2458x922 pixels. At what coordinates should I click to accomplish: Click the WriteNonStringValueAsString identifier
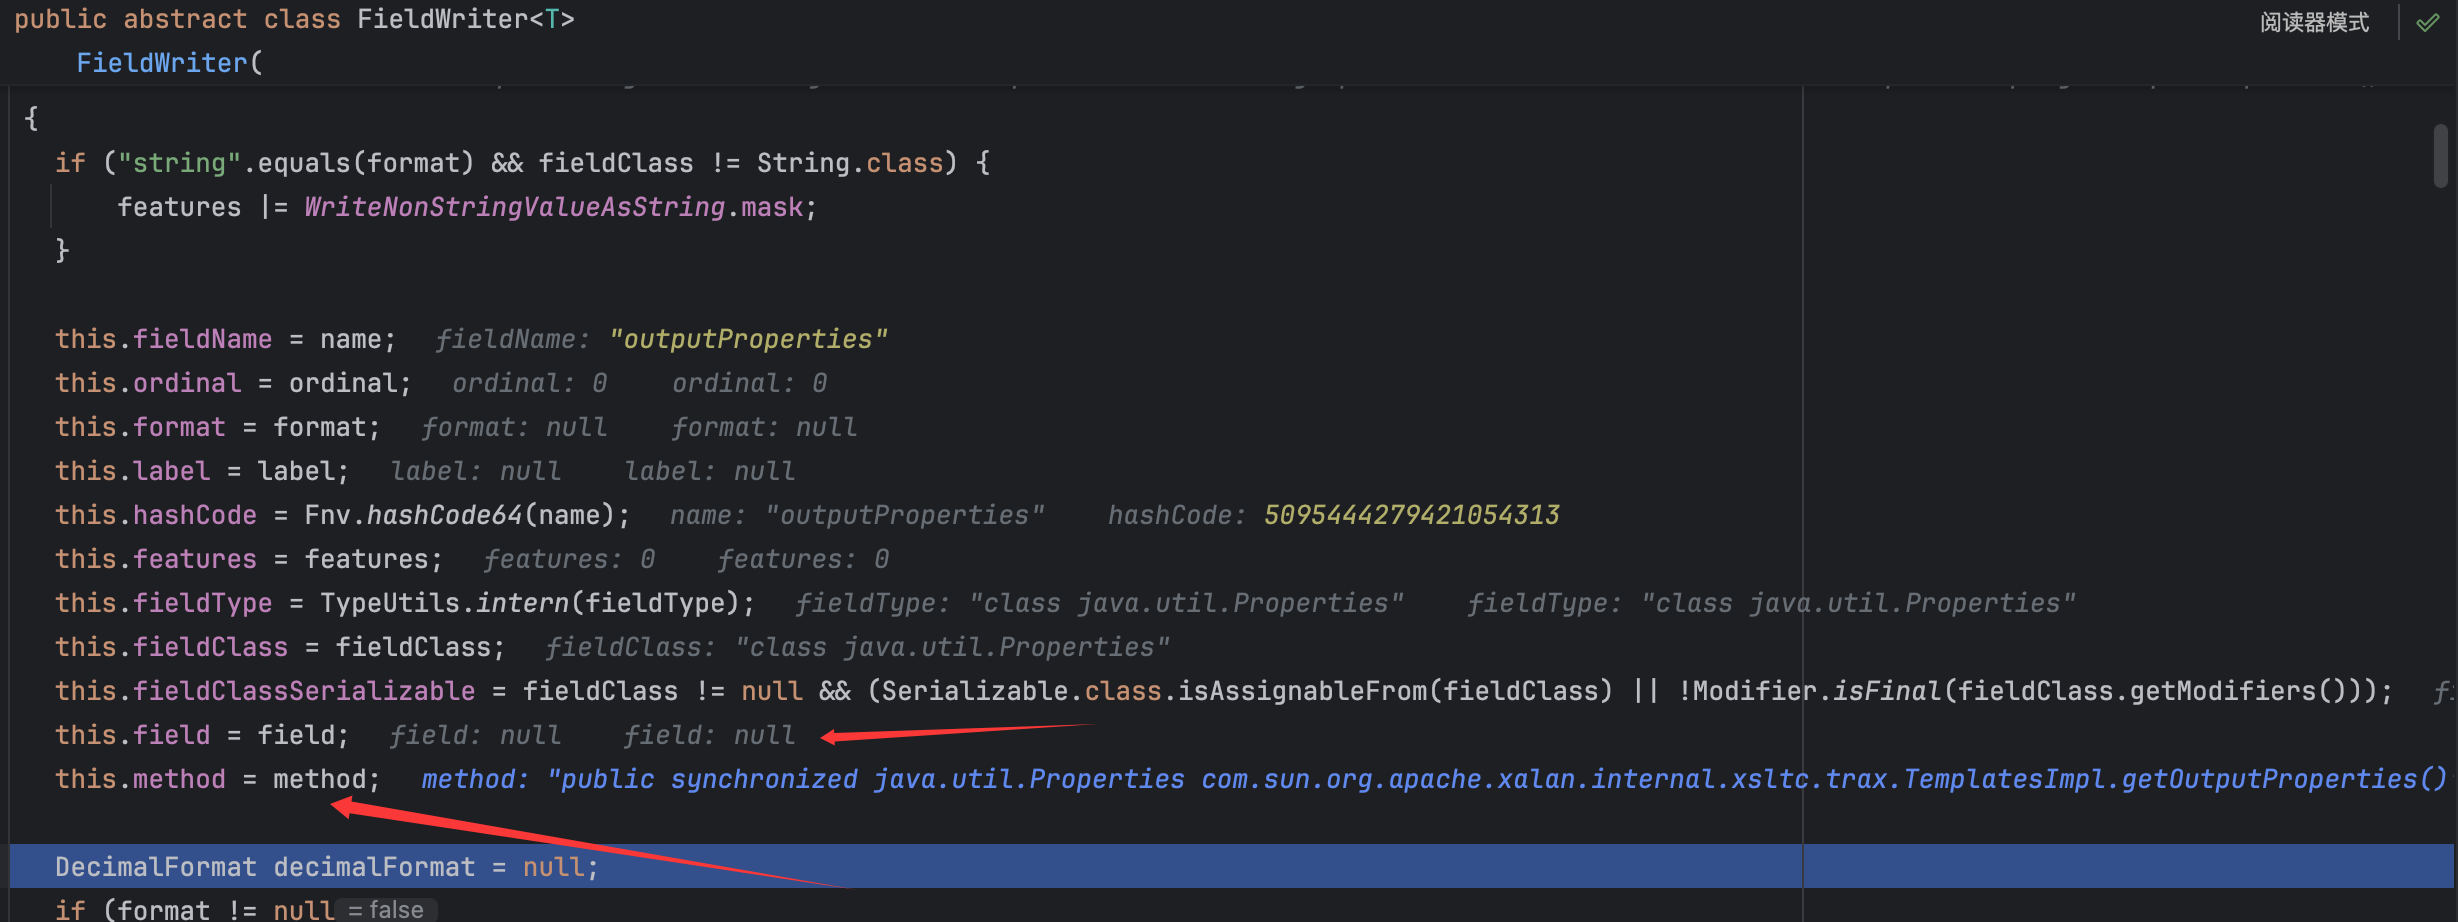coord(514,207)
